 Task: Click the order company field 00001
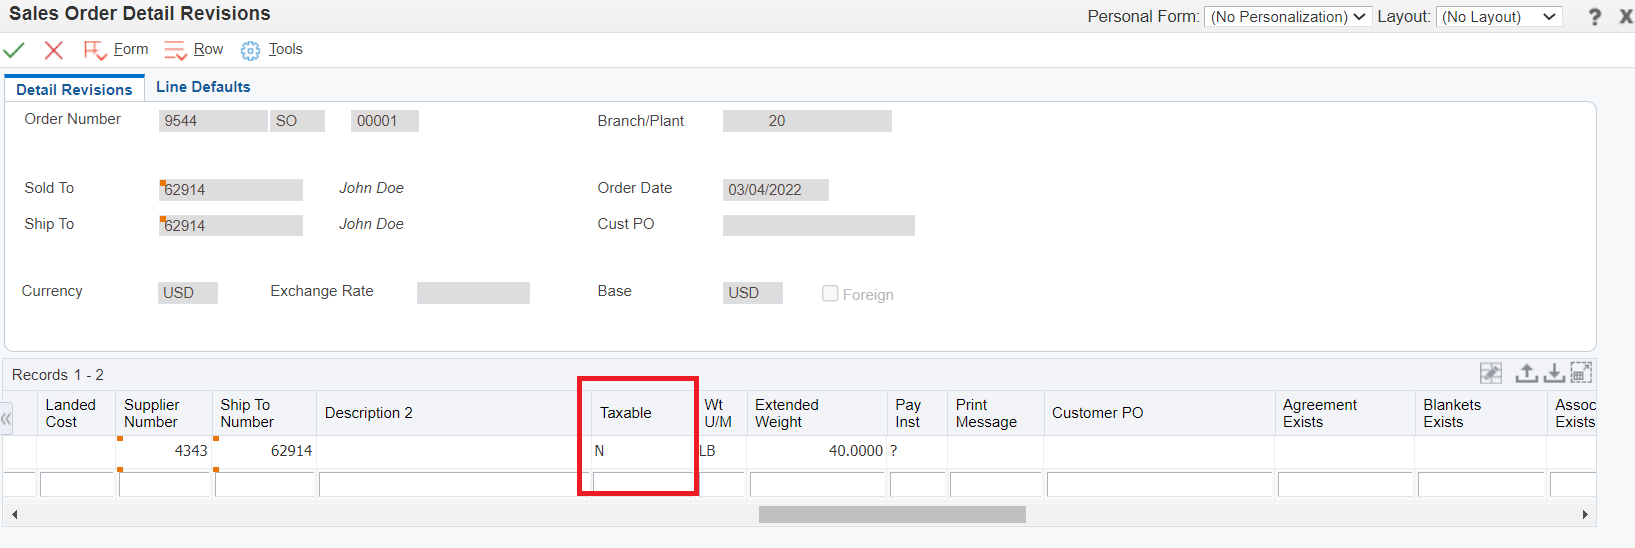[x=385, y=121]
